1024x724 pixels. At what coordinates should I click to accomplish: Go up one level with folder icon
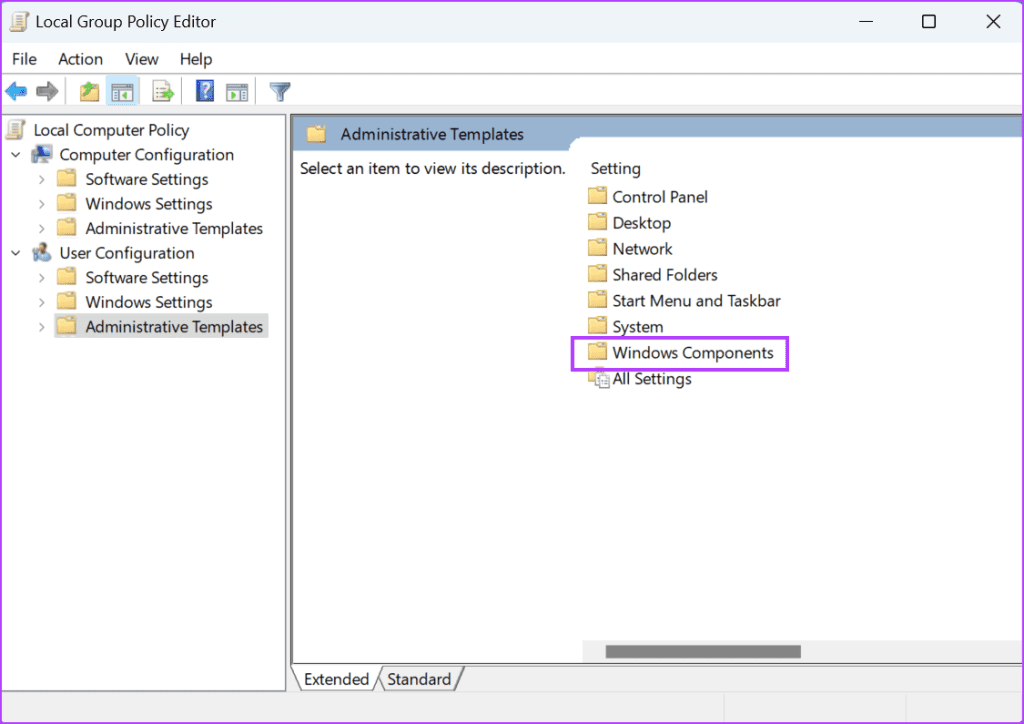89,91
